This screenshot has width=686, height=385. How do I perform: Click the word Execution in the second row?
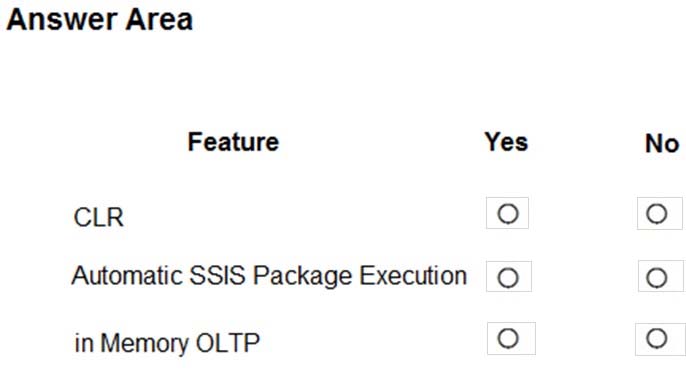(x=413, y=276)
